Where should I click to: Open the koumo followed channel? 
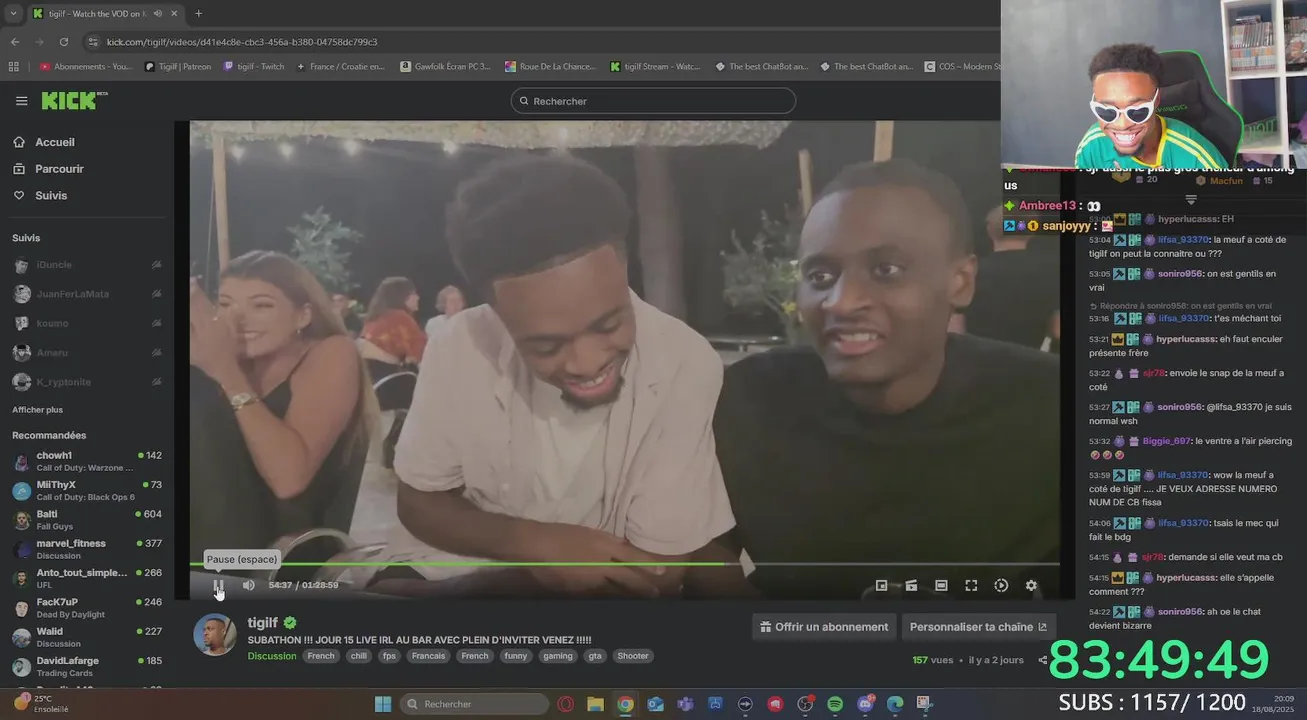click(87, 323)
